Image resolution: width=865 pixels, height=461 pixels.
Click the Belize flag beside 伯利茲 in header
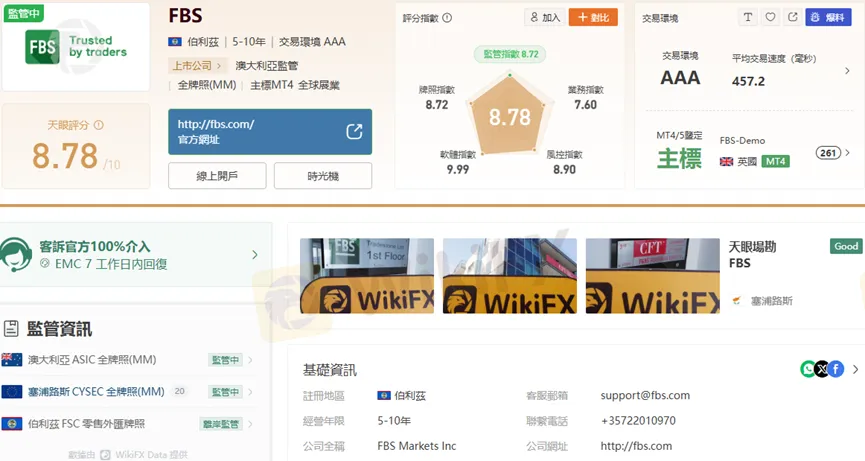[x=175, y=41]
